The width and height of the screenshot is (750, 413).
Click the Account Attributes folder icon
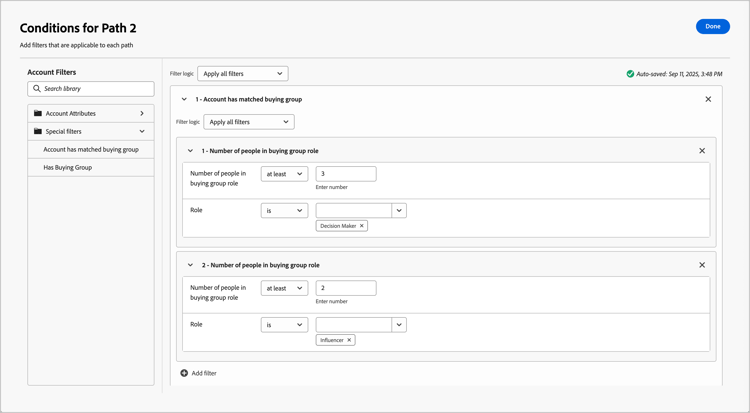point(38,114)
